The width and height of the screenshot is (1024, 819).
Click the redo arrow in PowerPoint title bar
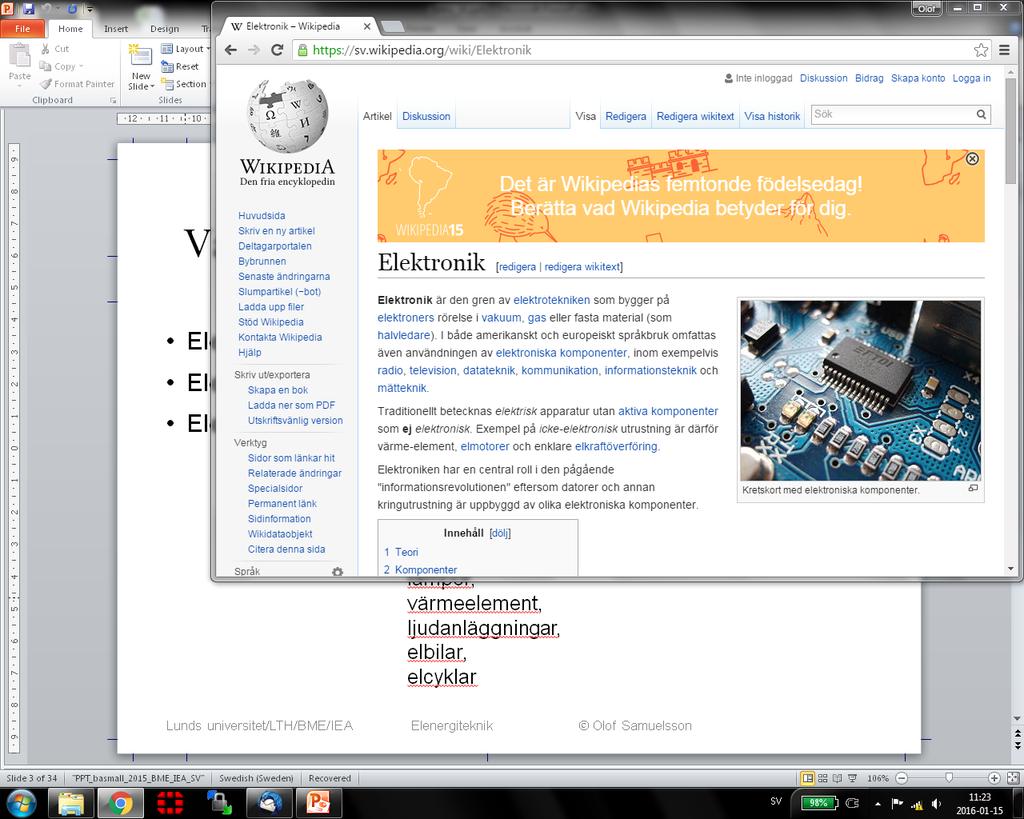[x=71, y=8]
